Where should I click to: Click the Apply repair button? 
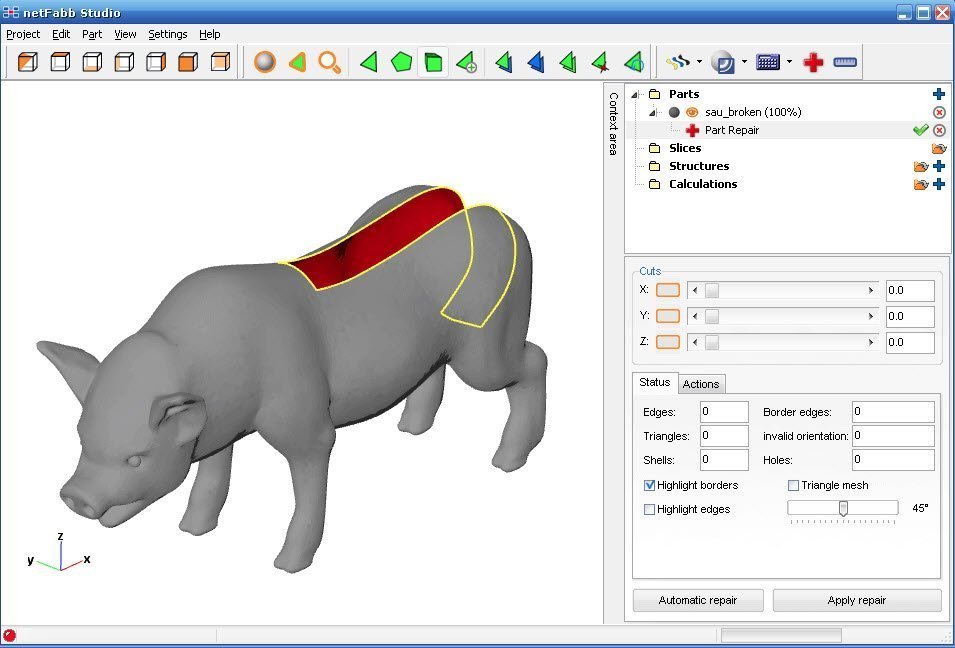point(856,600)
